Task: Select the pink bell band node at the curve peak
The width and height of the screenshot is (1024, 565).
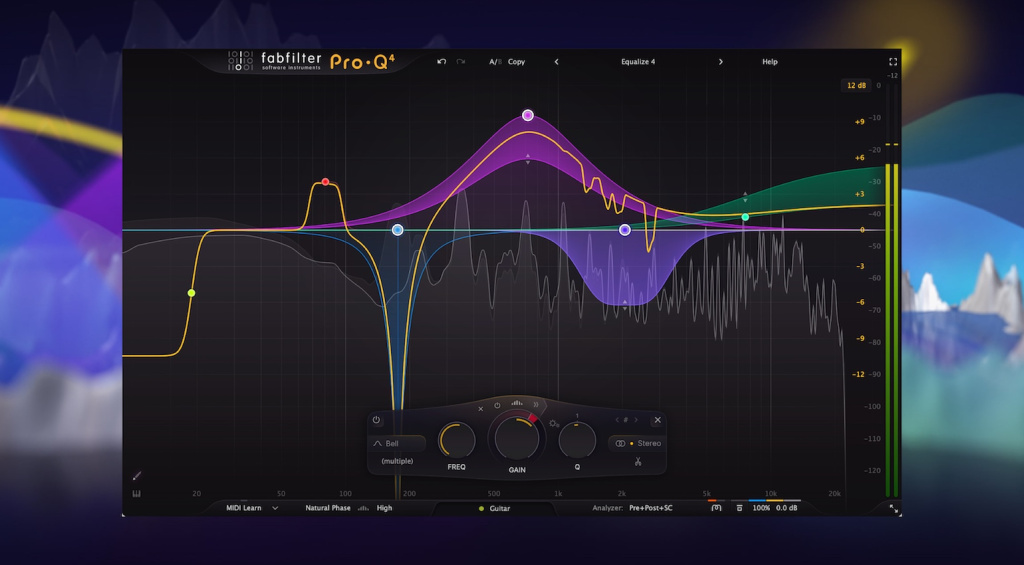Action: click(x=528, y=116)
